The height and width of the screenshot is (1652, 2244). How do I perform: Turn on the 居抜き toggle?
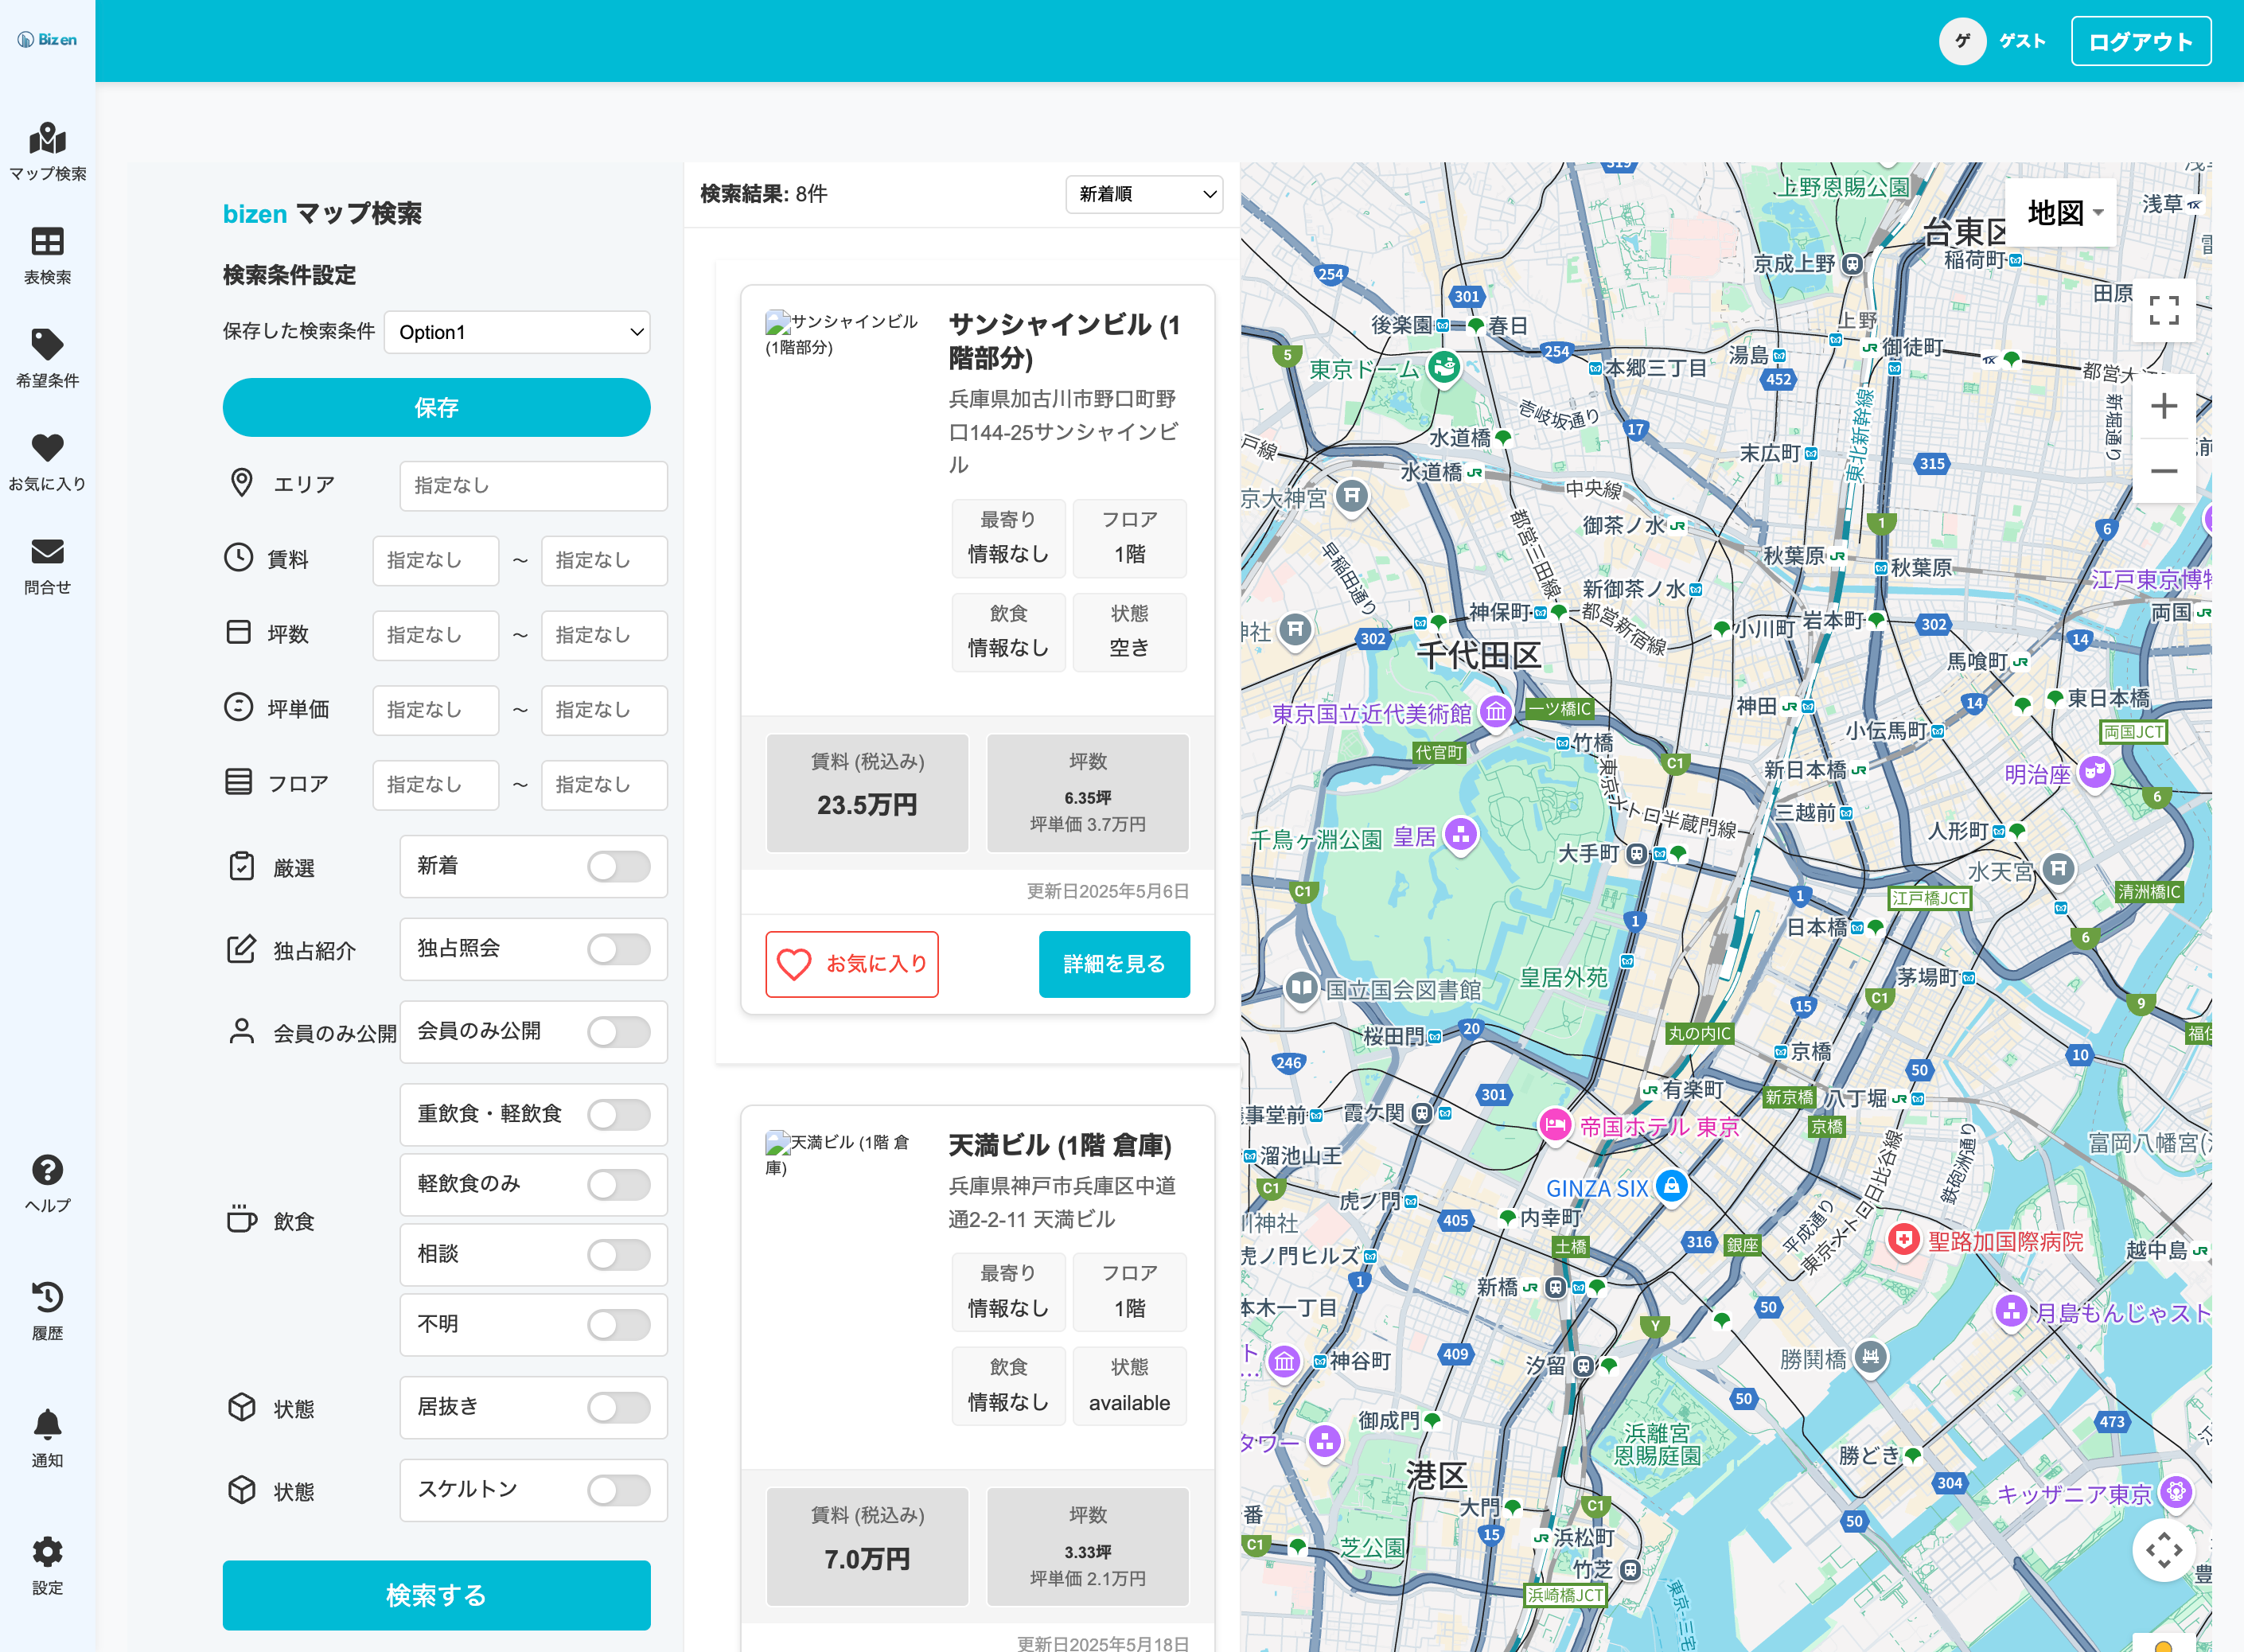(618, 1407)
